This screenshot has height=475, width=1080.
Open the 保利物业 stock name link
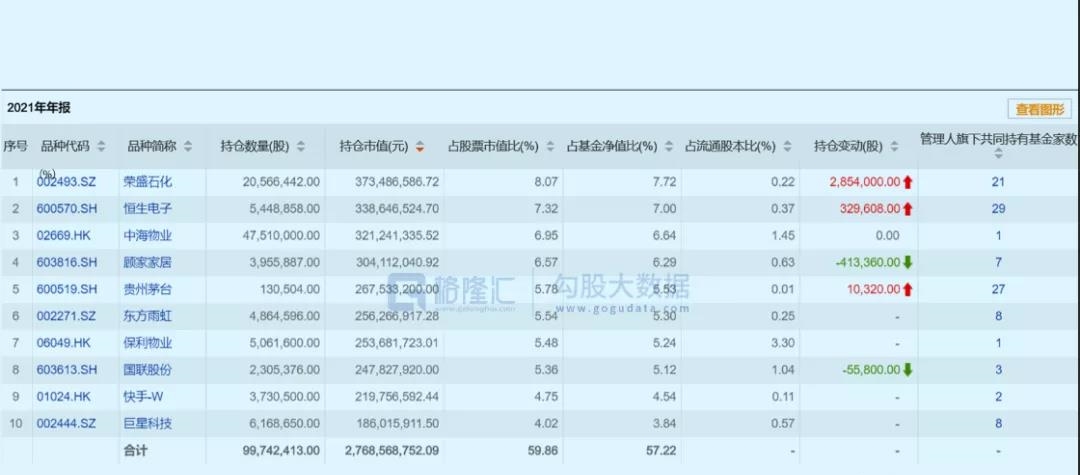point(147,343)
